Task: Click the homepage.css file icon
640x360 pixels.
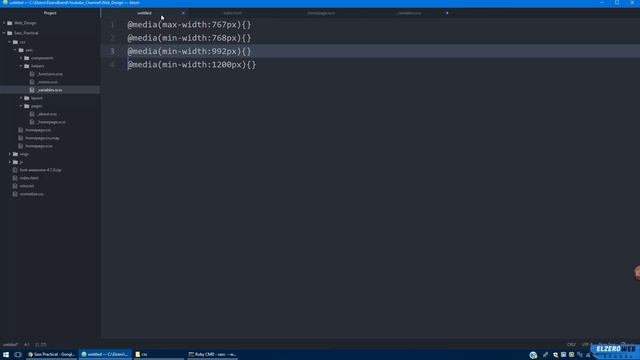Action: click(x=21, y=130)
